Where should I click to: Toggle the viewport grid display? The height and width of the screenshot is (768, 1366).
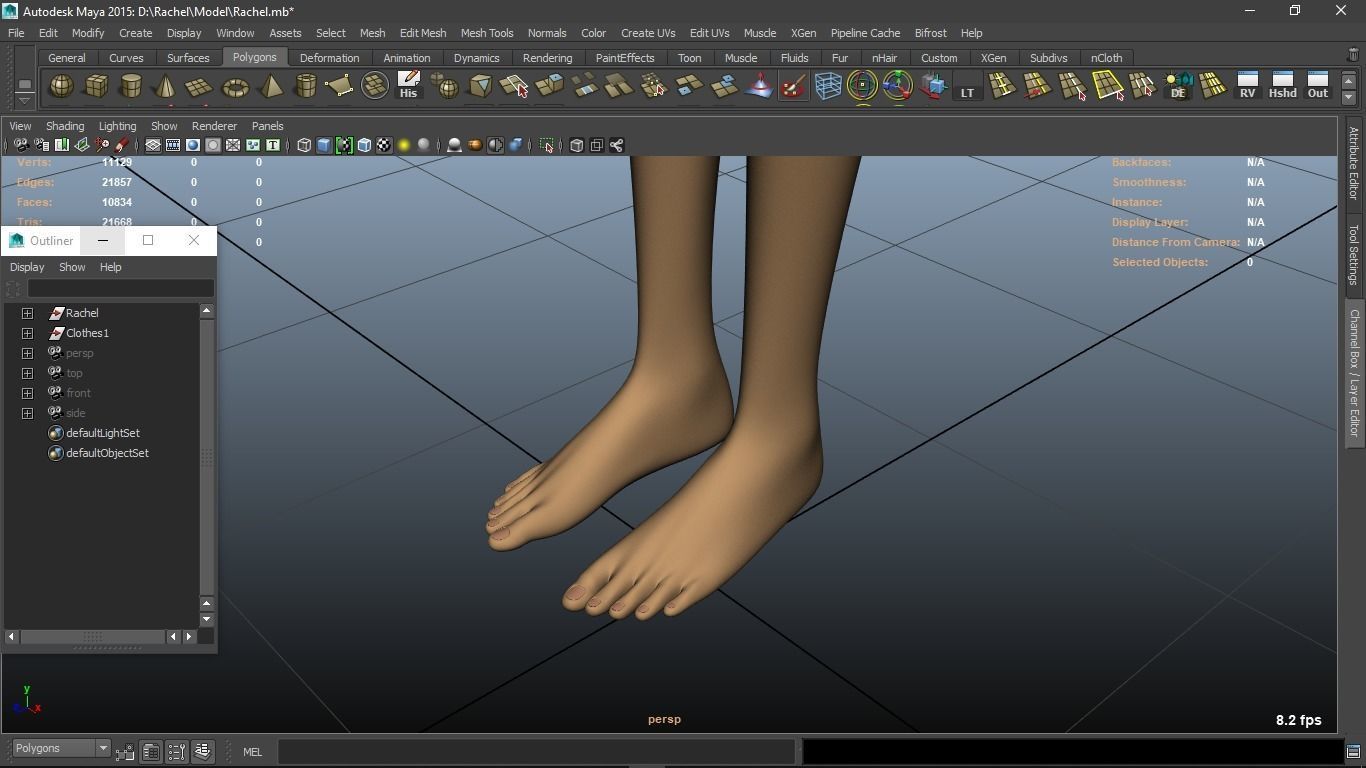tap(153, 145)
